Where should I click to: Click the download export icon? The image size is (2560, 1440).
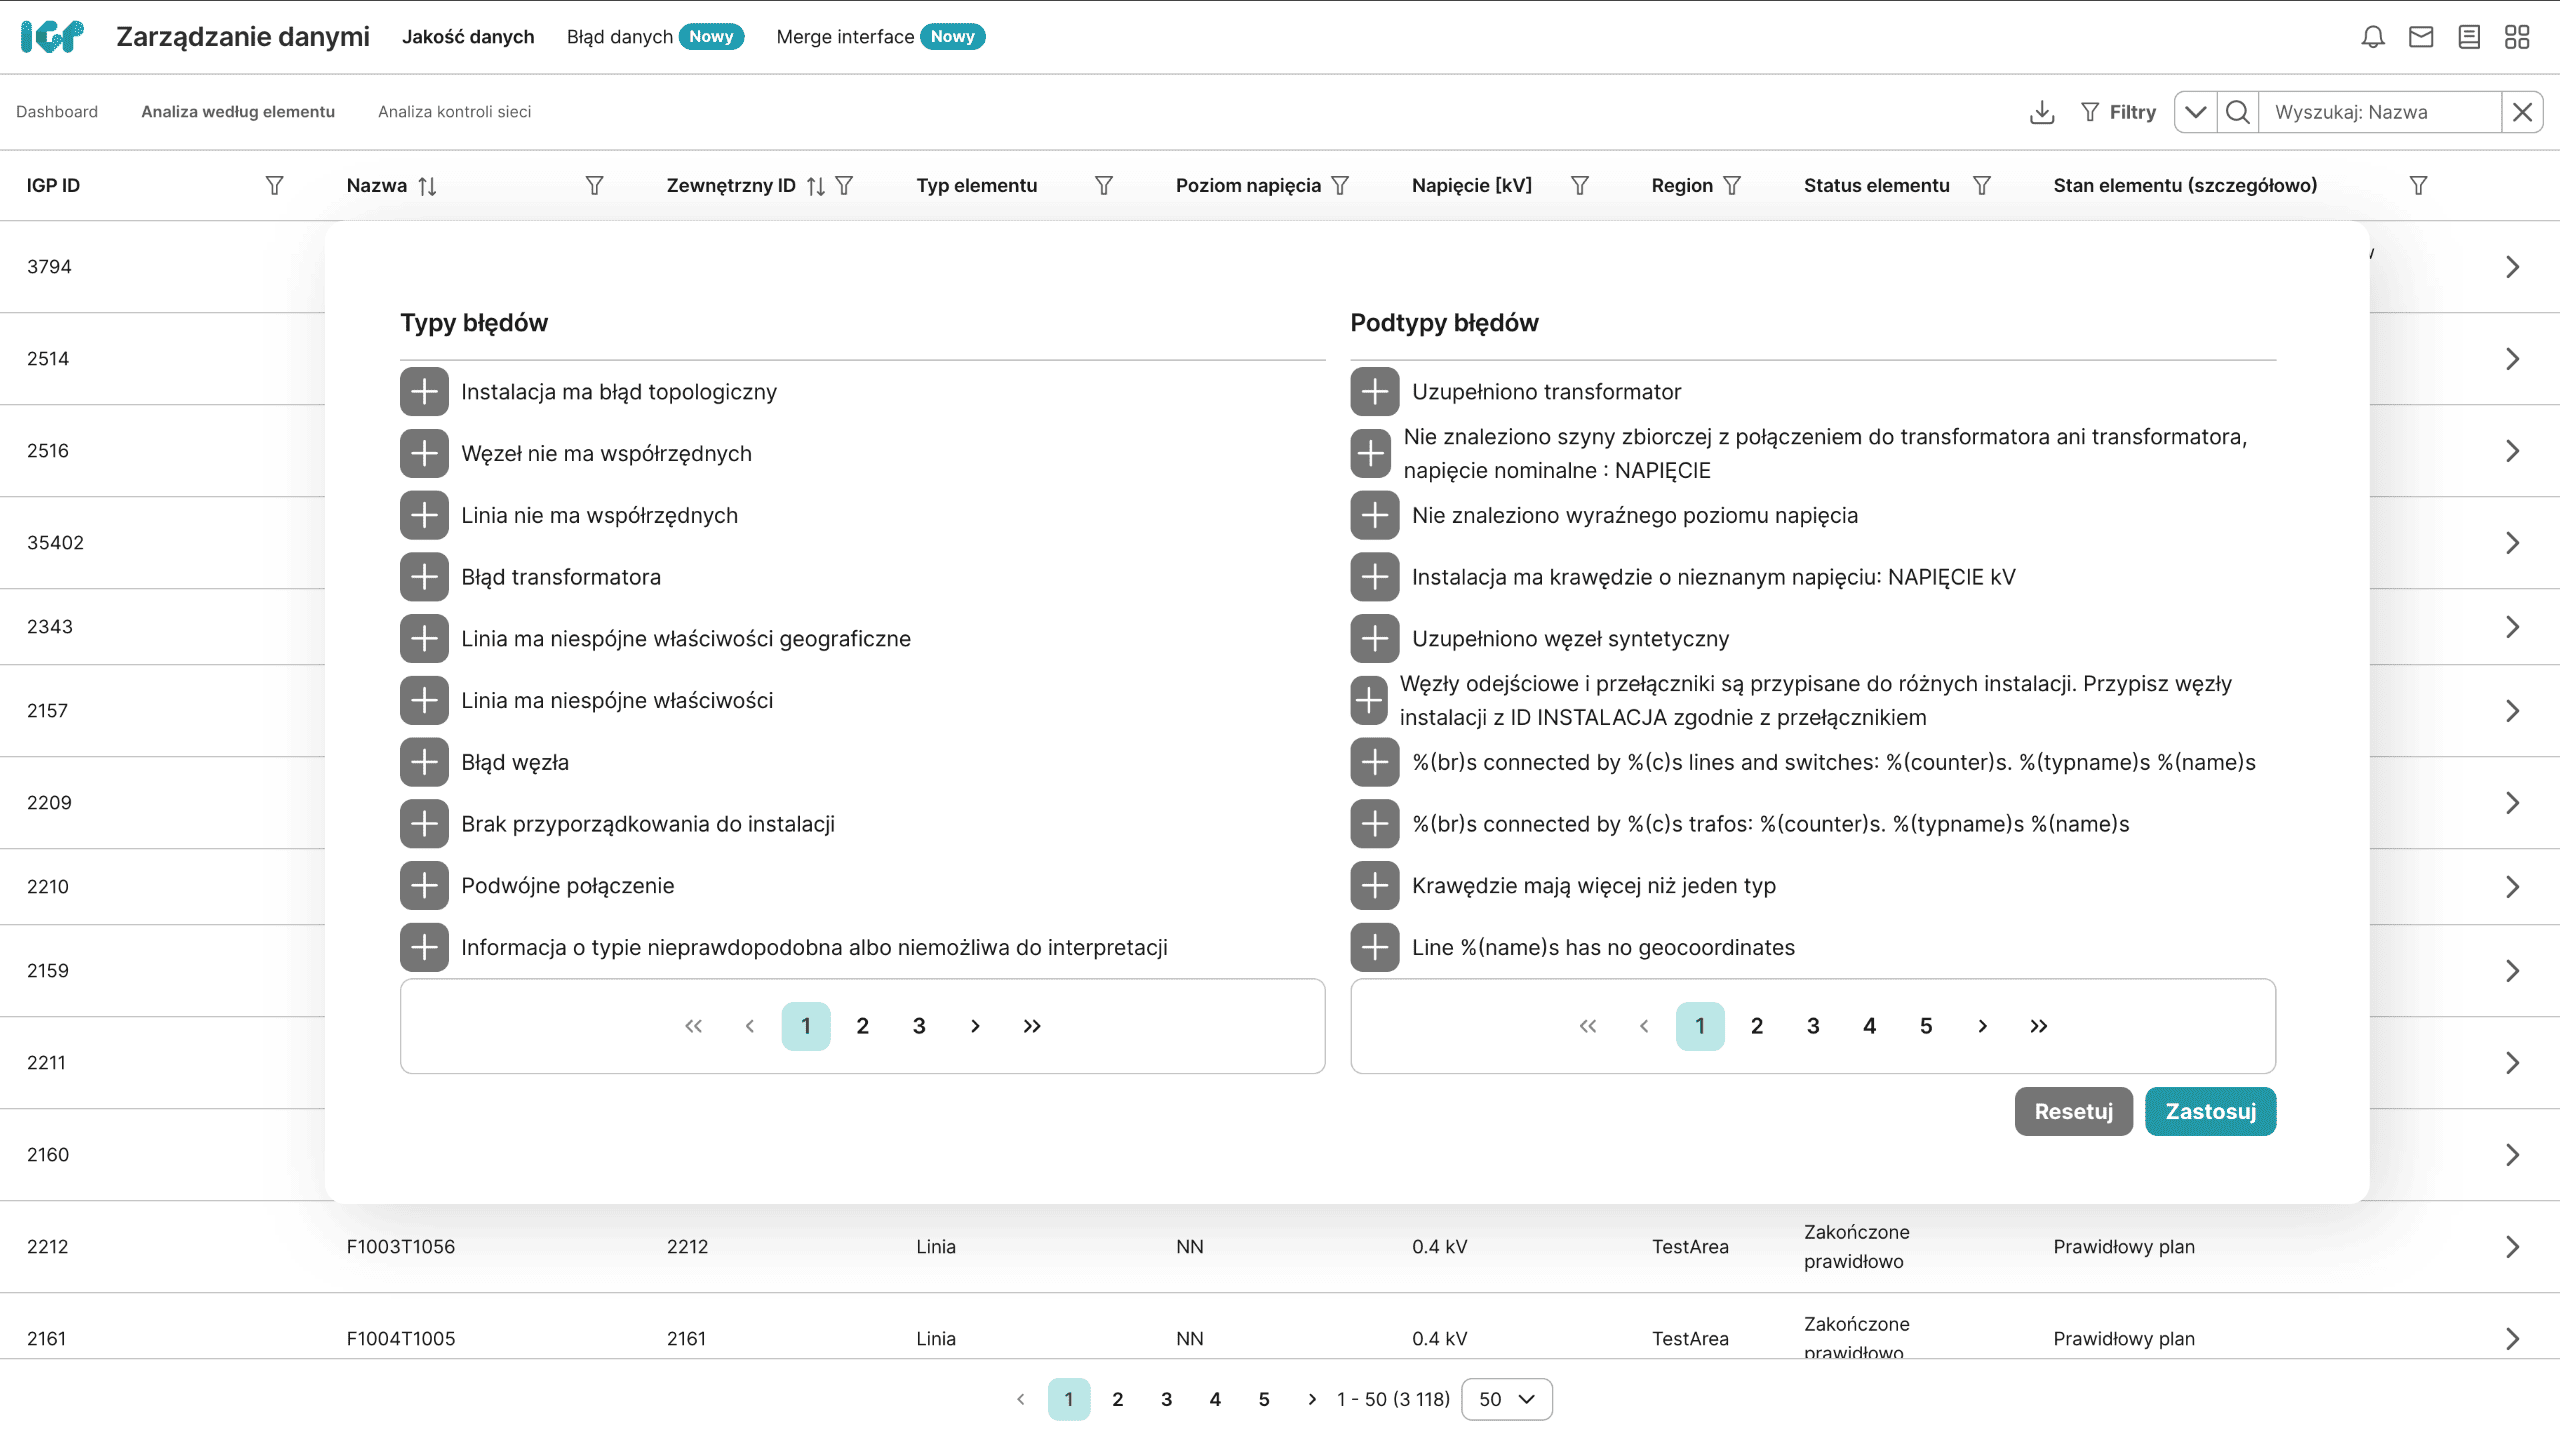click(x=2042, y=112)
